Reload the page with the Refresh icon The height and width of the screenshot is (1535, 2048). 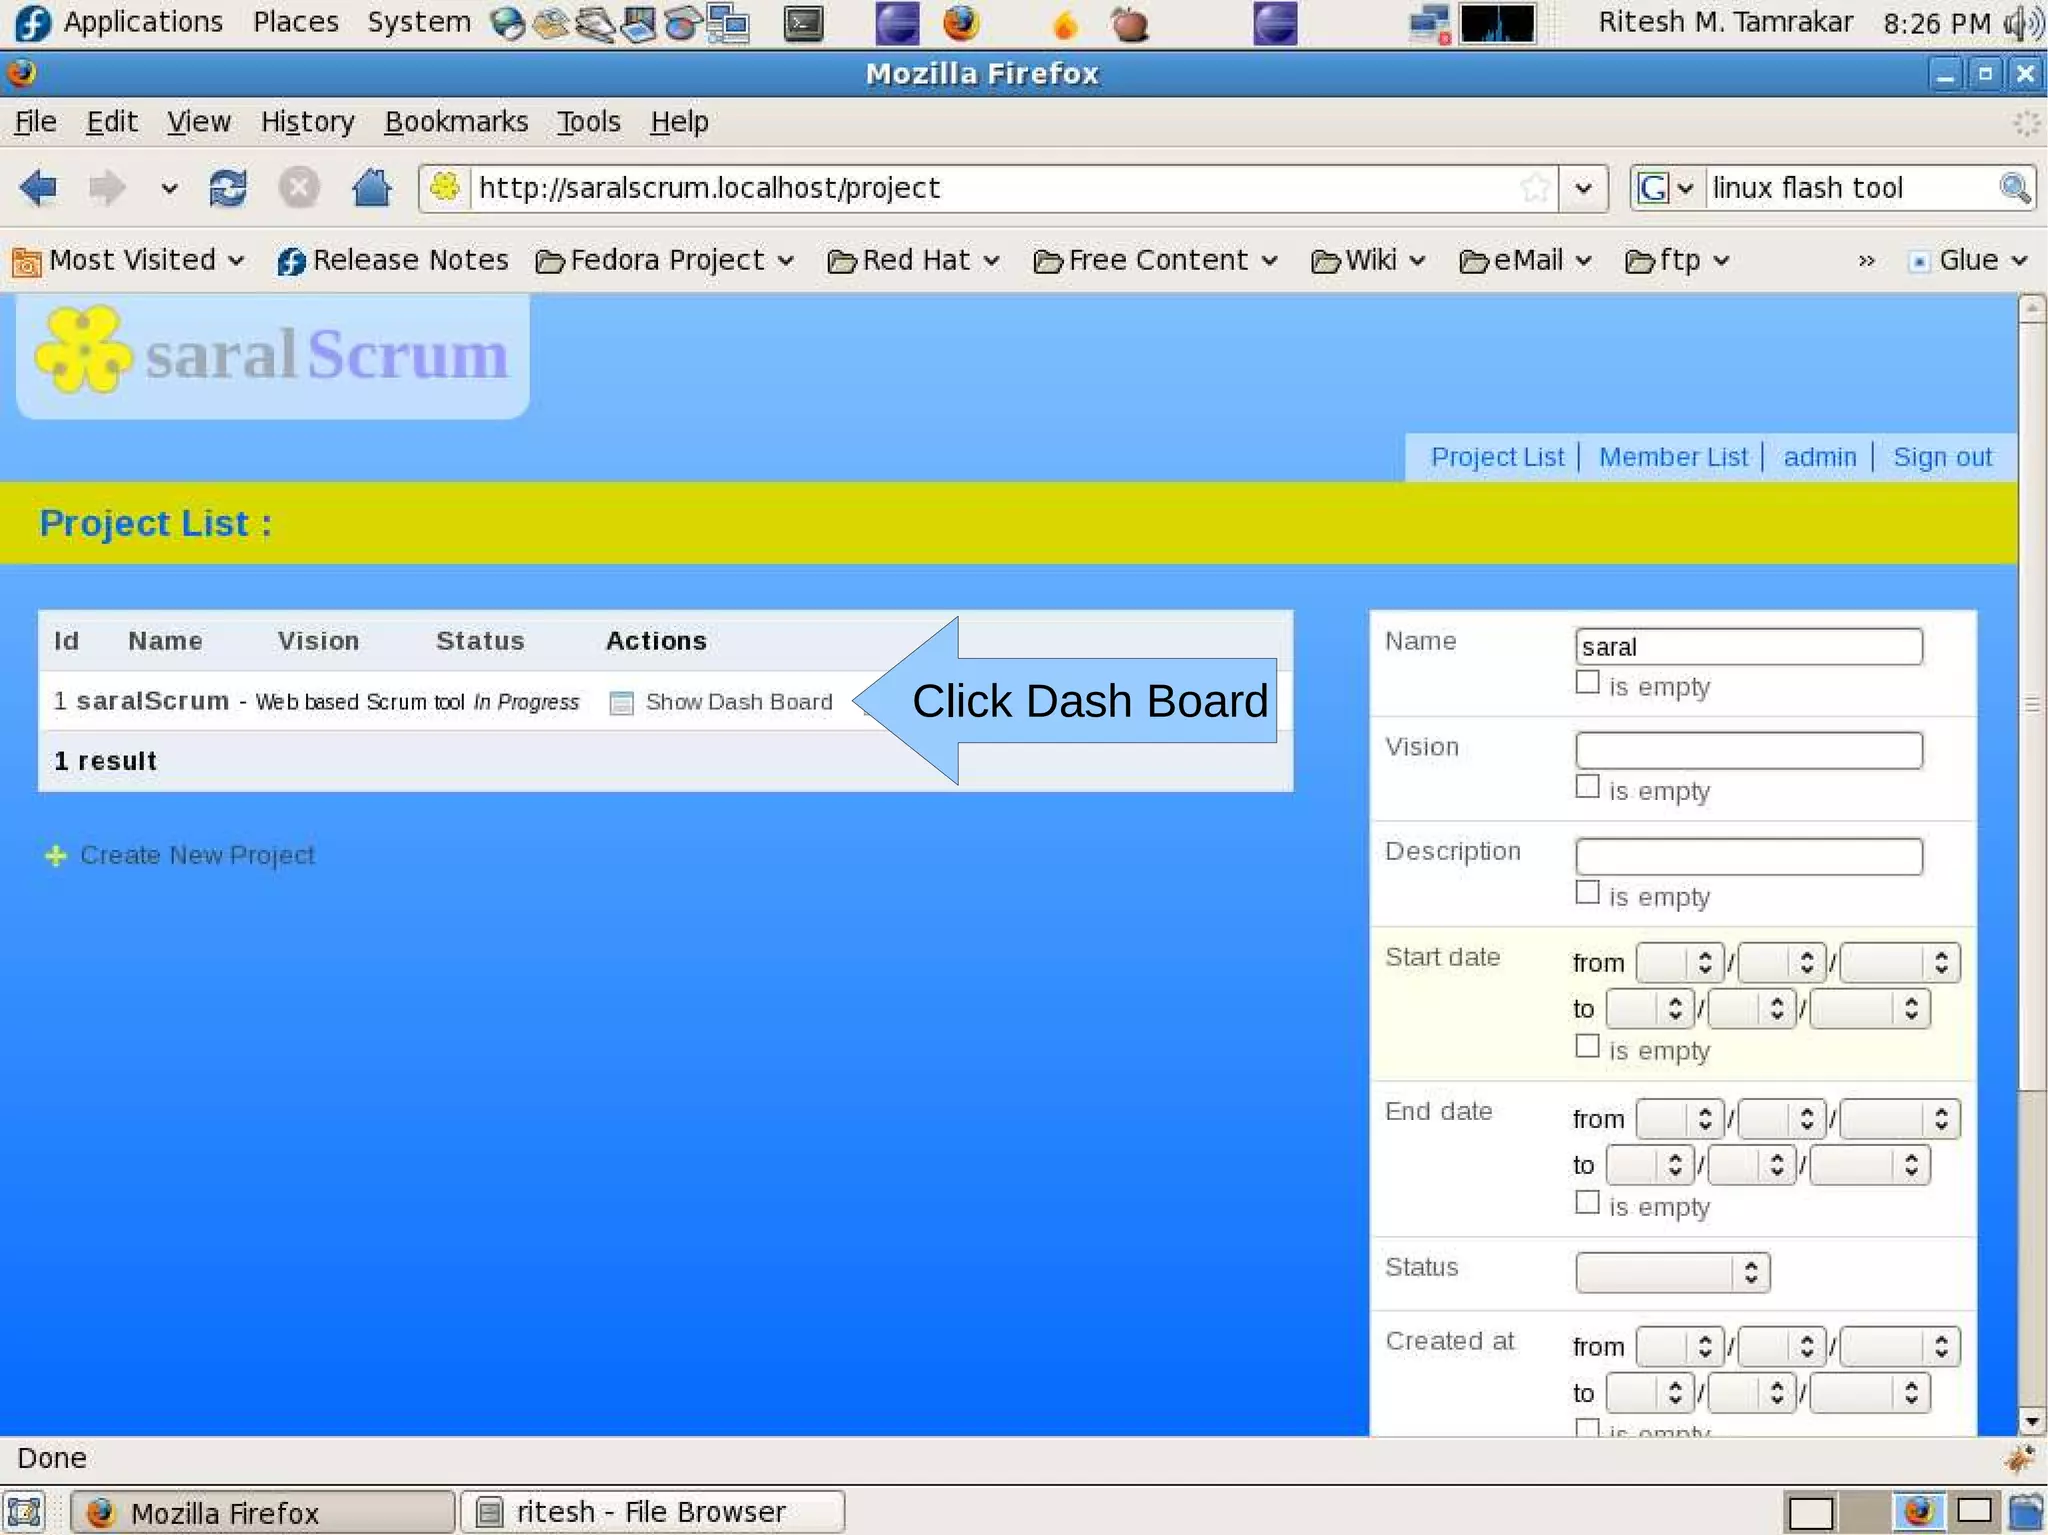pos(228,187)
